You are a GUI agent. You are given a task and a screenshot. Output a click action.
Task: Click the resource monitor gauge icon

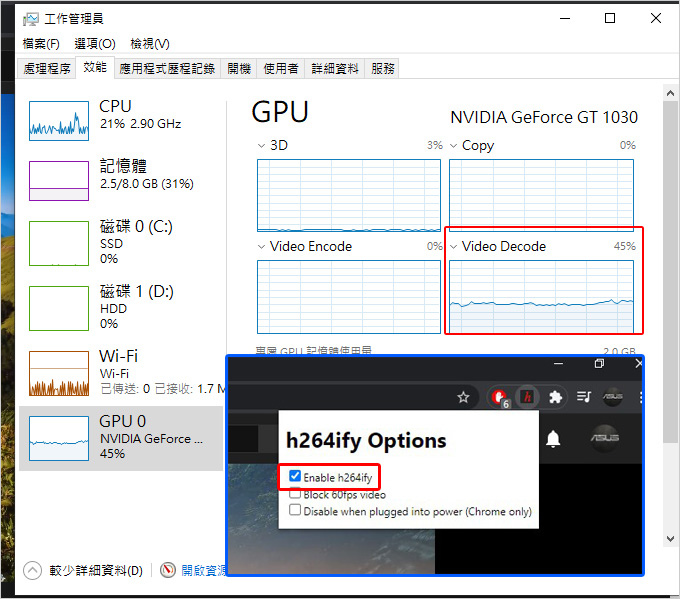pyautogui.click(x=168, y=570)
